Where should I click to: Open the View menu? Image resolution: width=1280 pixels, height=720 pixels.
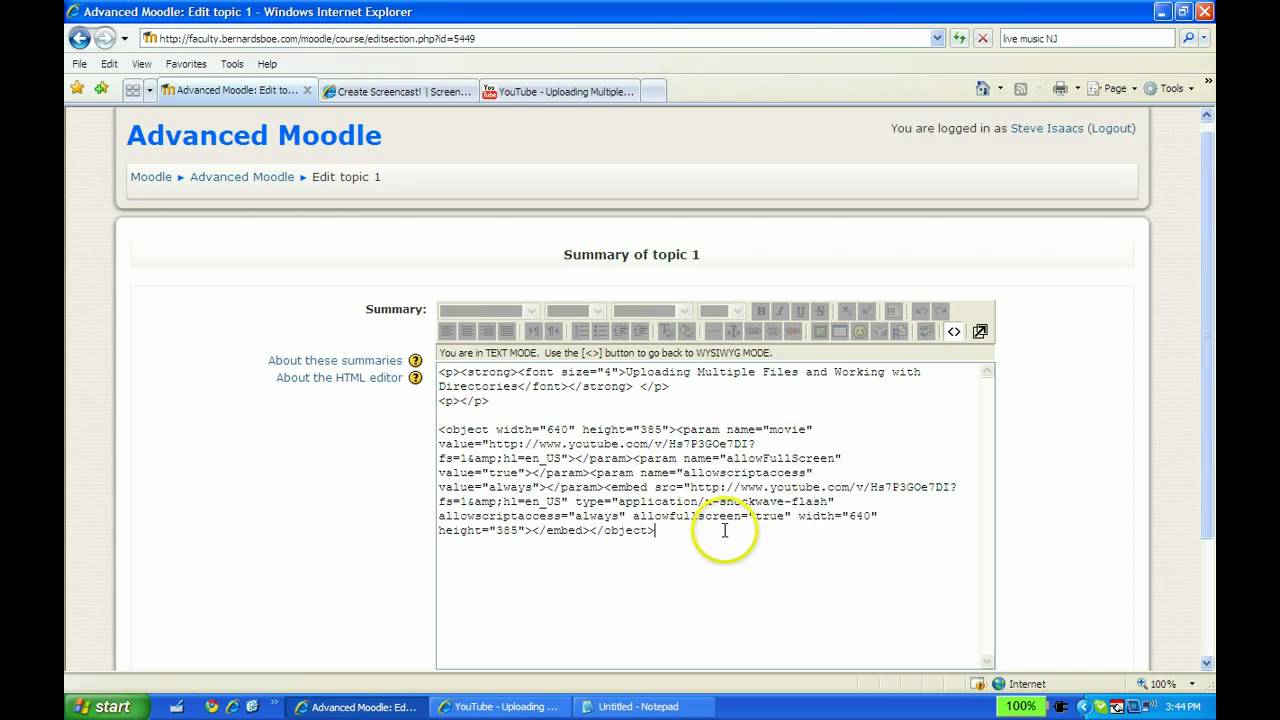141,64
